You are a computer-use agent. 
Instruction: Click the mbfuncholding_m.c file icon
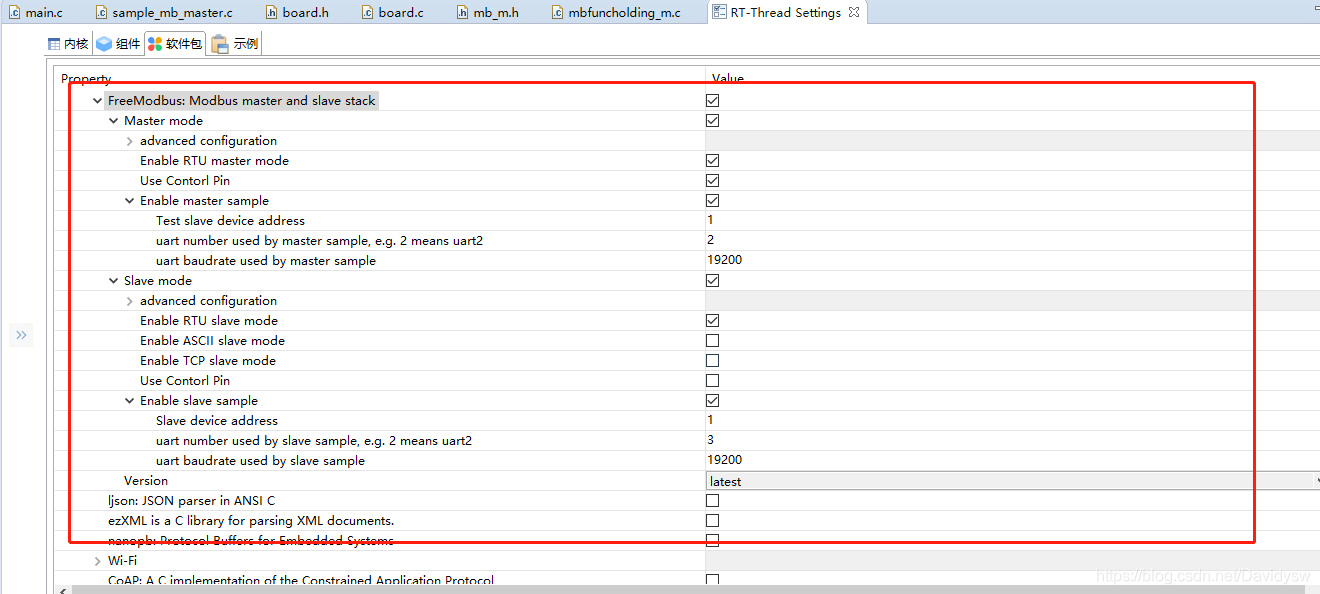click(557, 13)
